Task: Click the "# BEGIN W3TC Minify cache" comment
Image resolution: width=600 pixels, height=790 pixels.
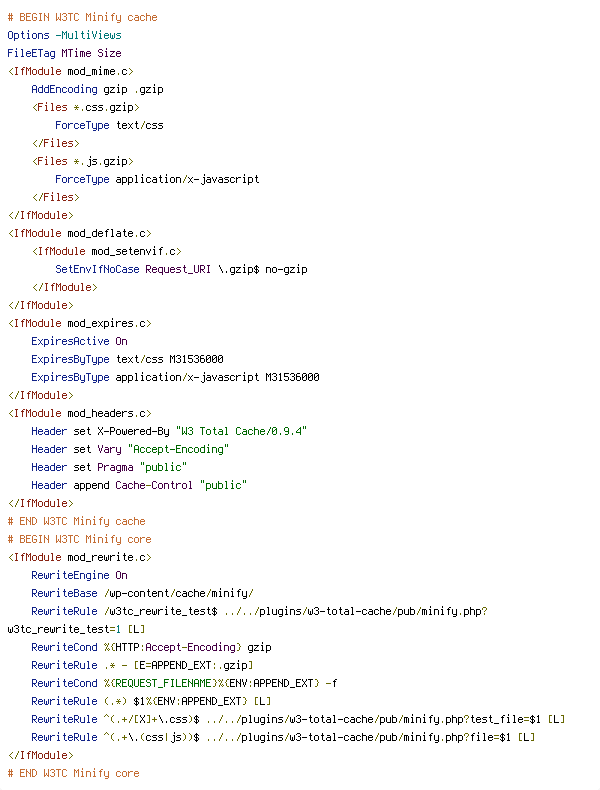Action: 82,17
